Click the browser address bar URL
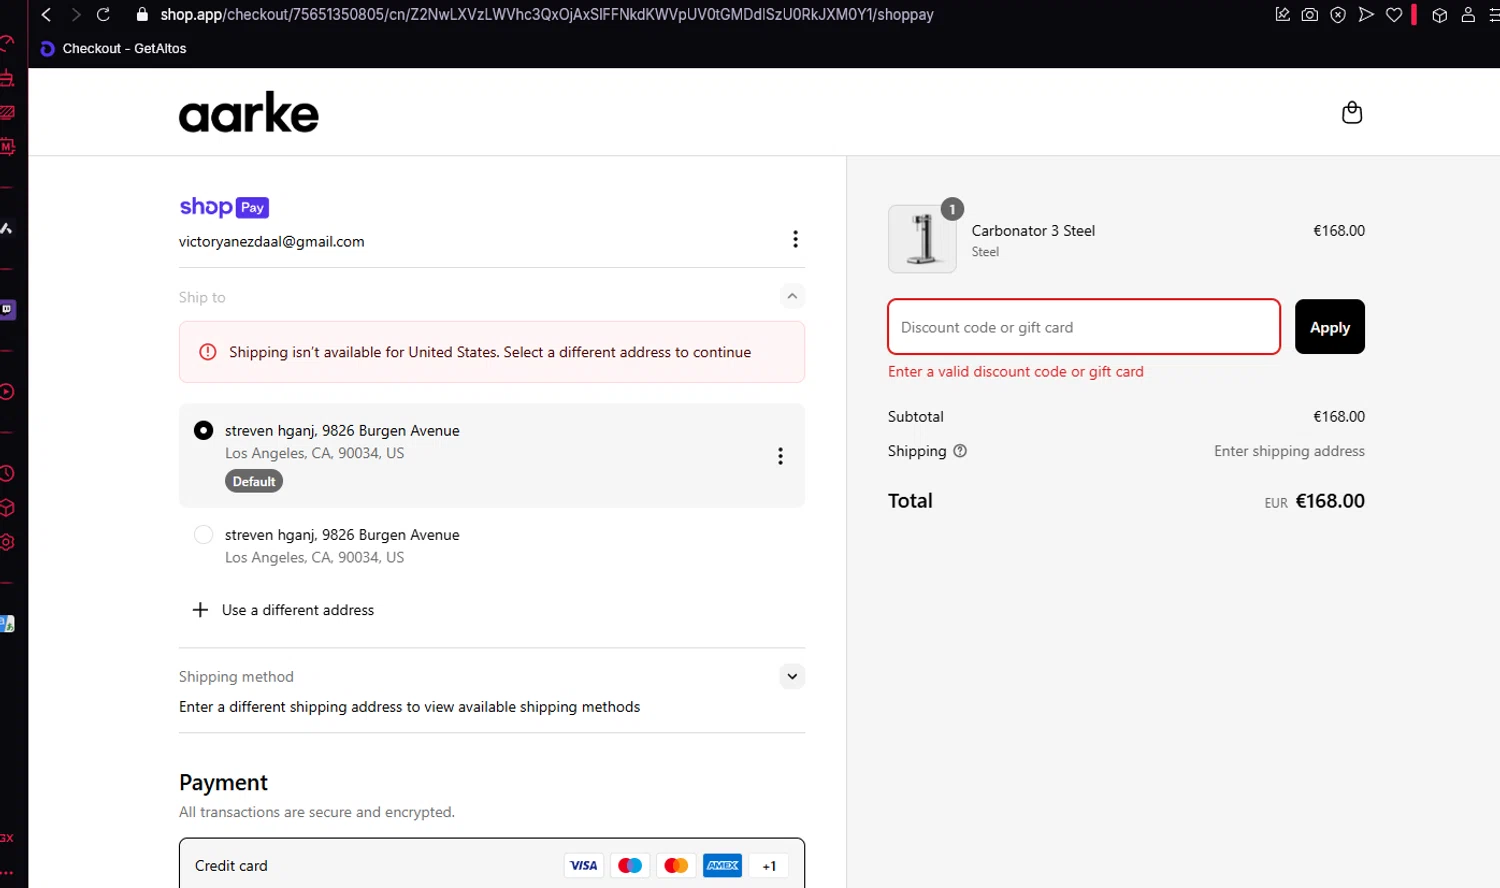The image size is (1500, 888). tap(547, 15)
